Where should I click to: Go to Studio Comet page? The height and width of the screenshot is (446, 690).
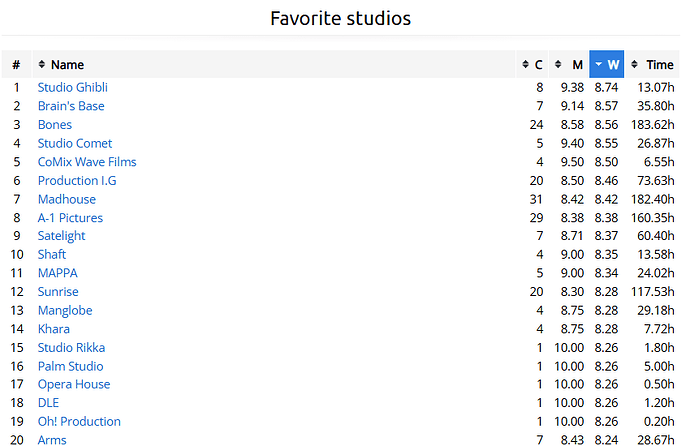pyautogui.click(x=75, y=143)
